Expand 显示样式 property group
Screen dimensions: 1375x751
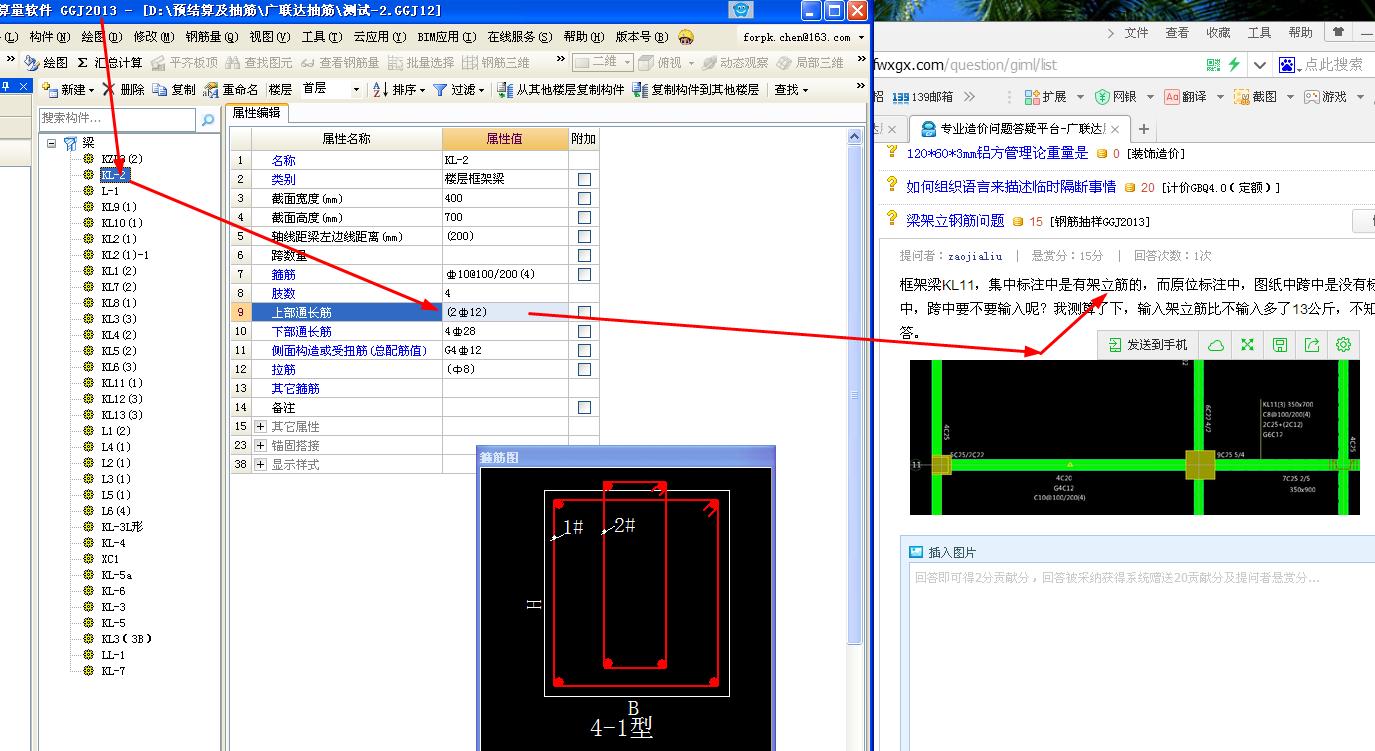[x=260, y=465]
